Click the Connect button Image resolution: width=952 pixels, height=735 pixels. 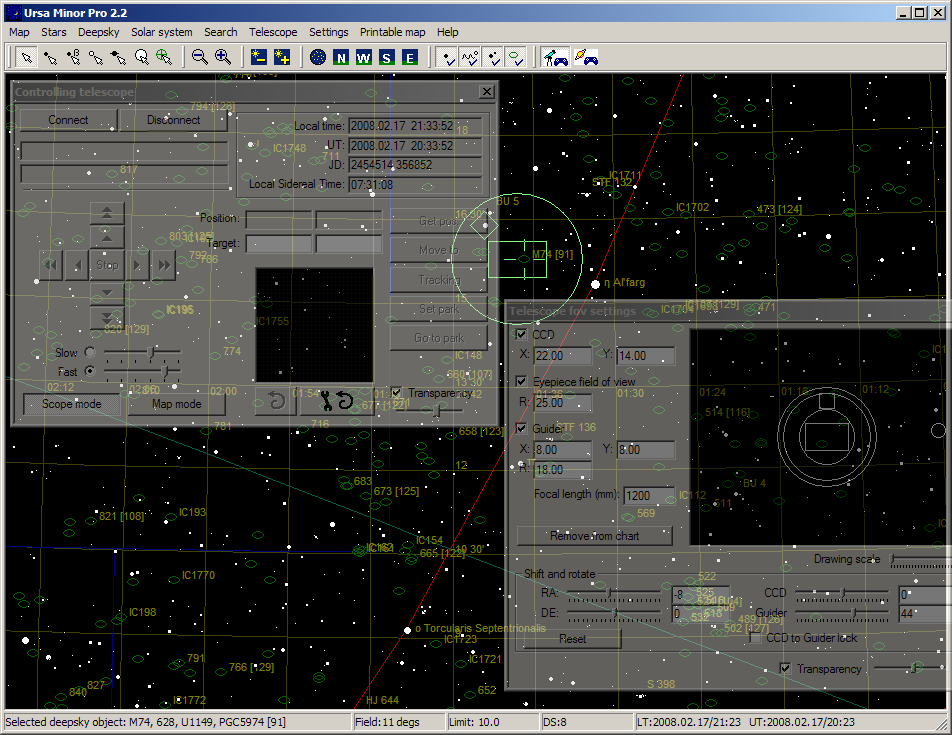[68, 120]
